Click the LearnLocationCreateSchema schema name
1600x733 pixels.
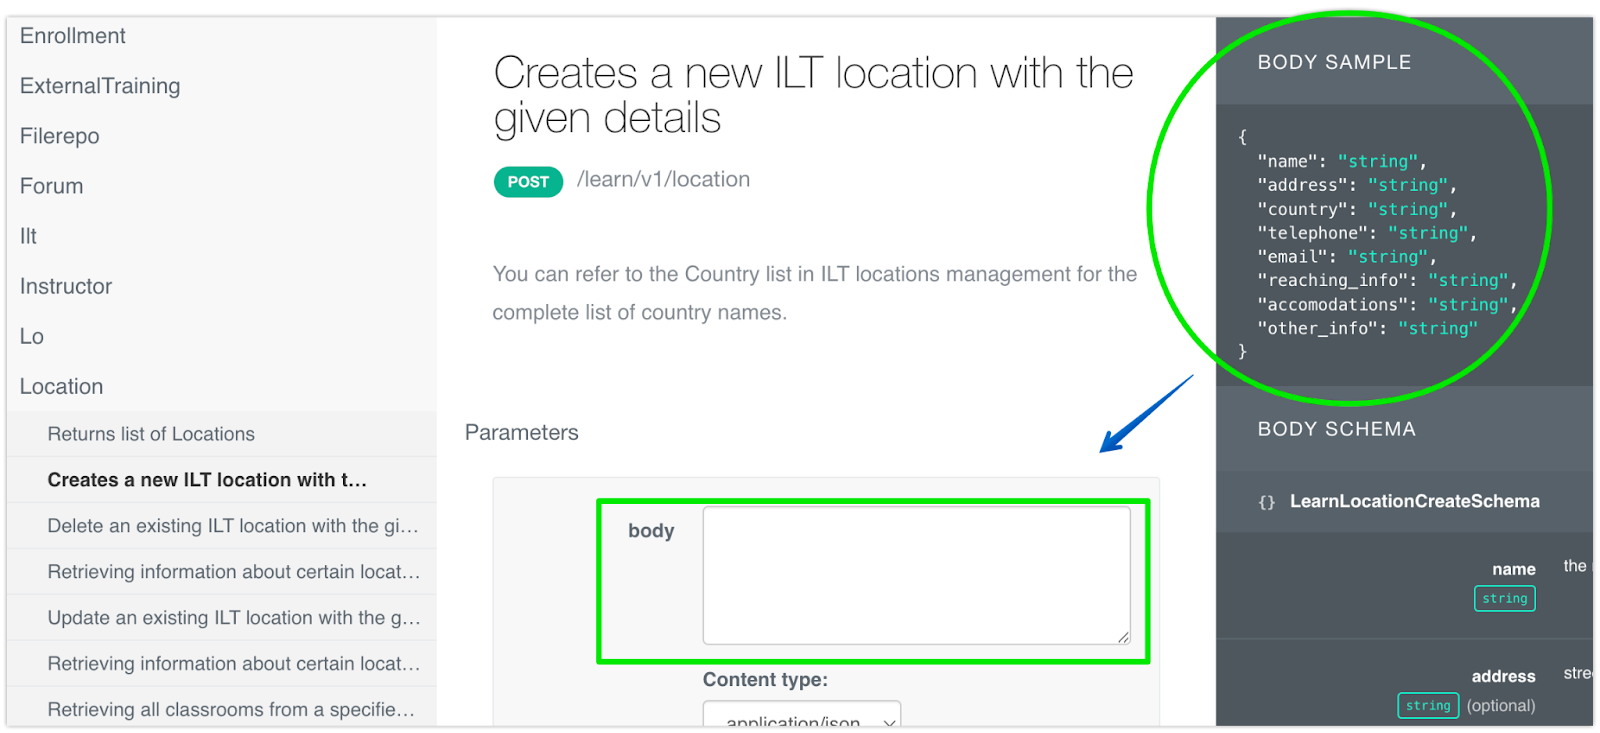pyautogui.click(x=1414, y=501)
